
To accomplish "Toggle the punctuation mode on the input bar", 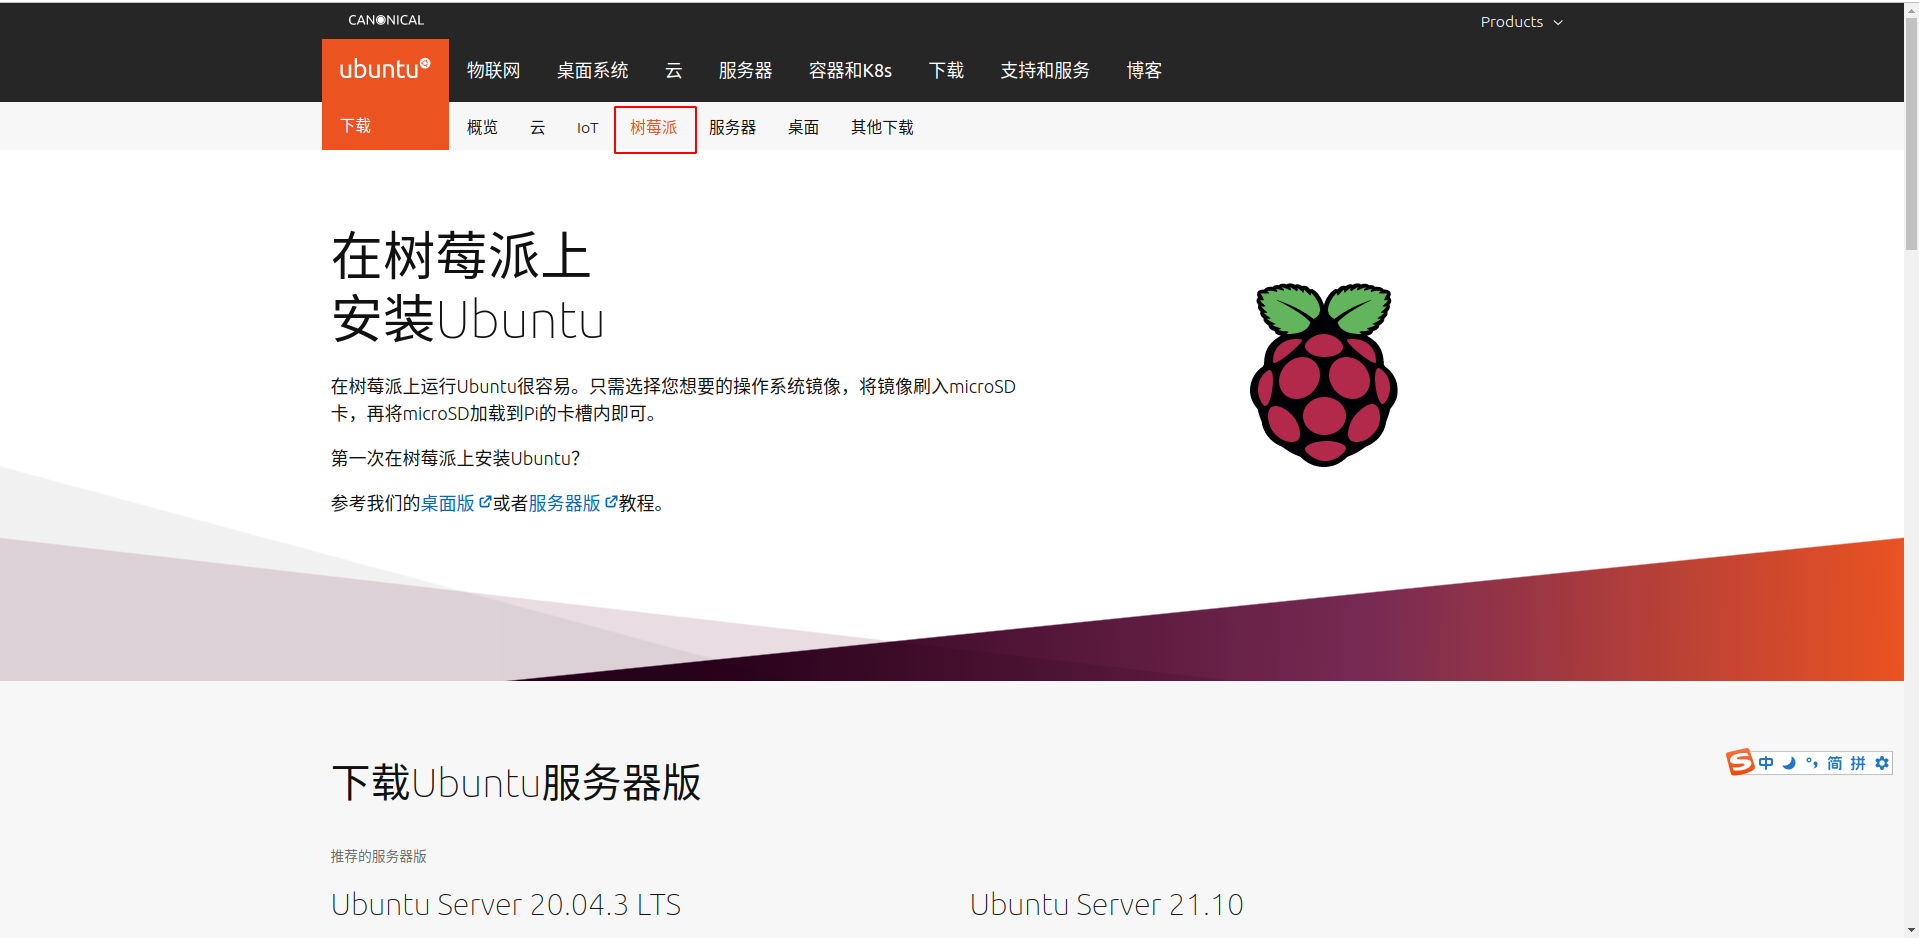I will tap(1812, 762).
